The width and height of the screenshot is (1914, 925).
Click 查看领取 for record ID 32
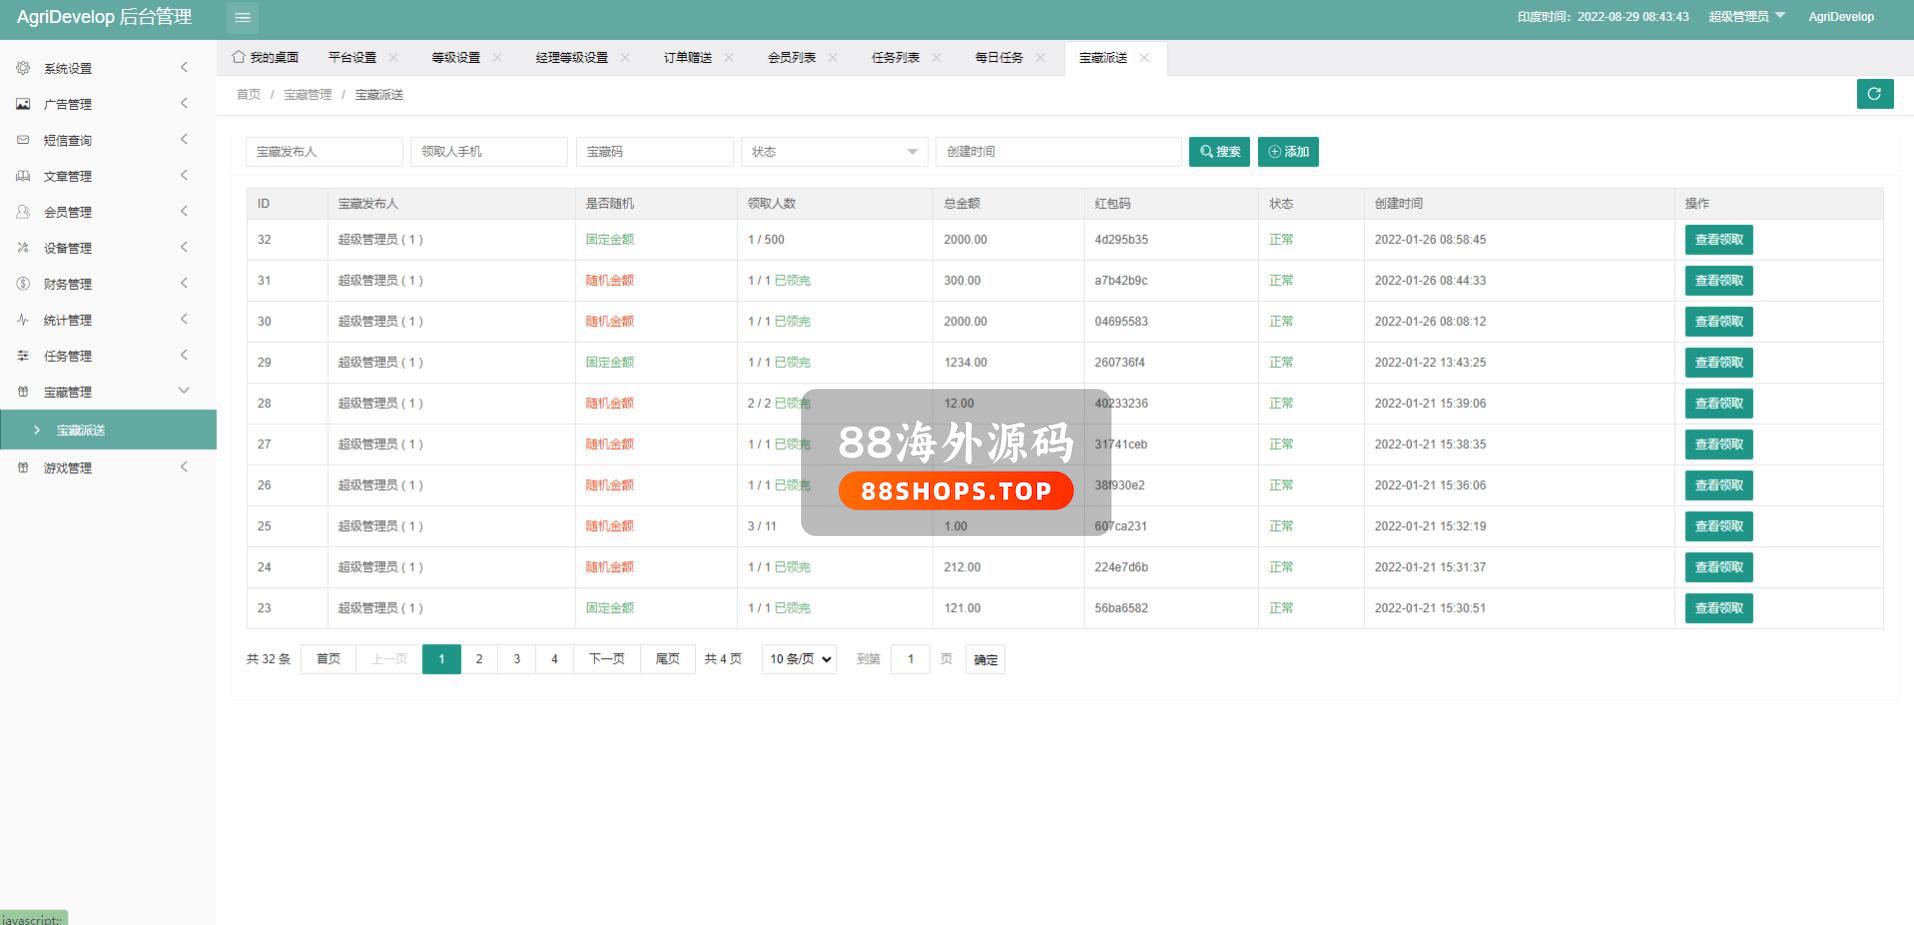click(x=1718, y=240)
